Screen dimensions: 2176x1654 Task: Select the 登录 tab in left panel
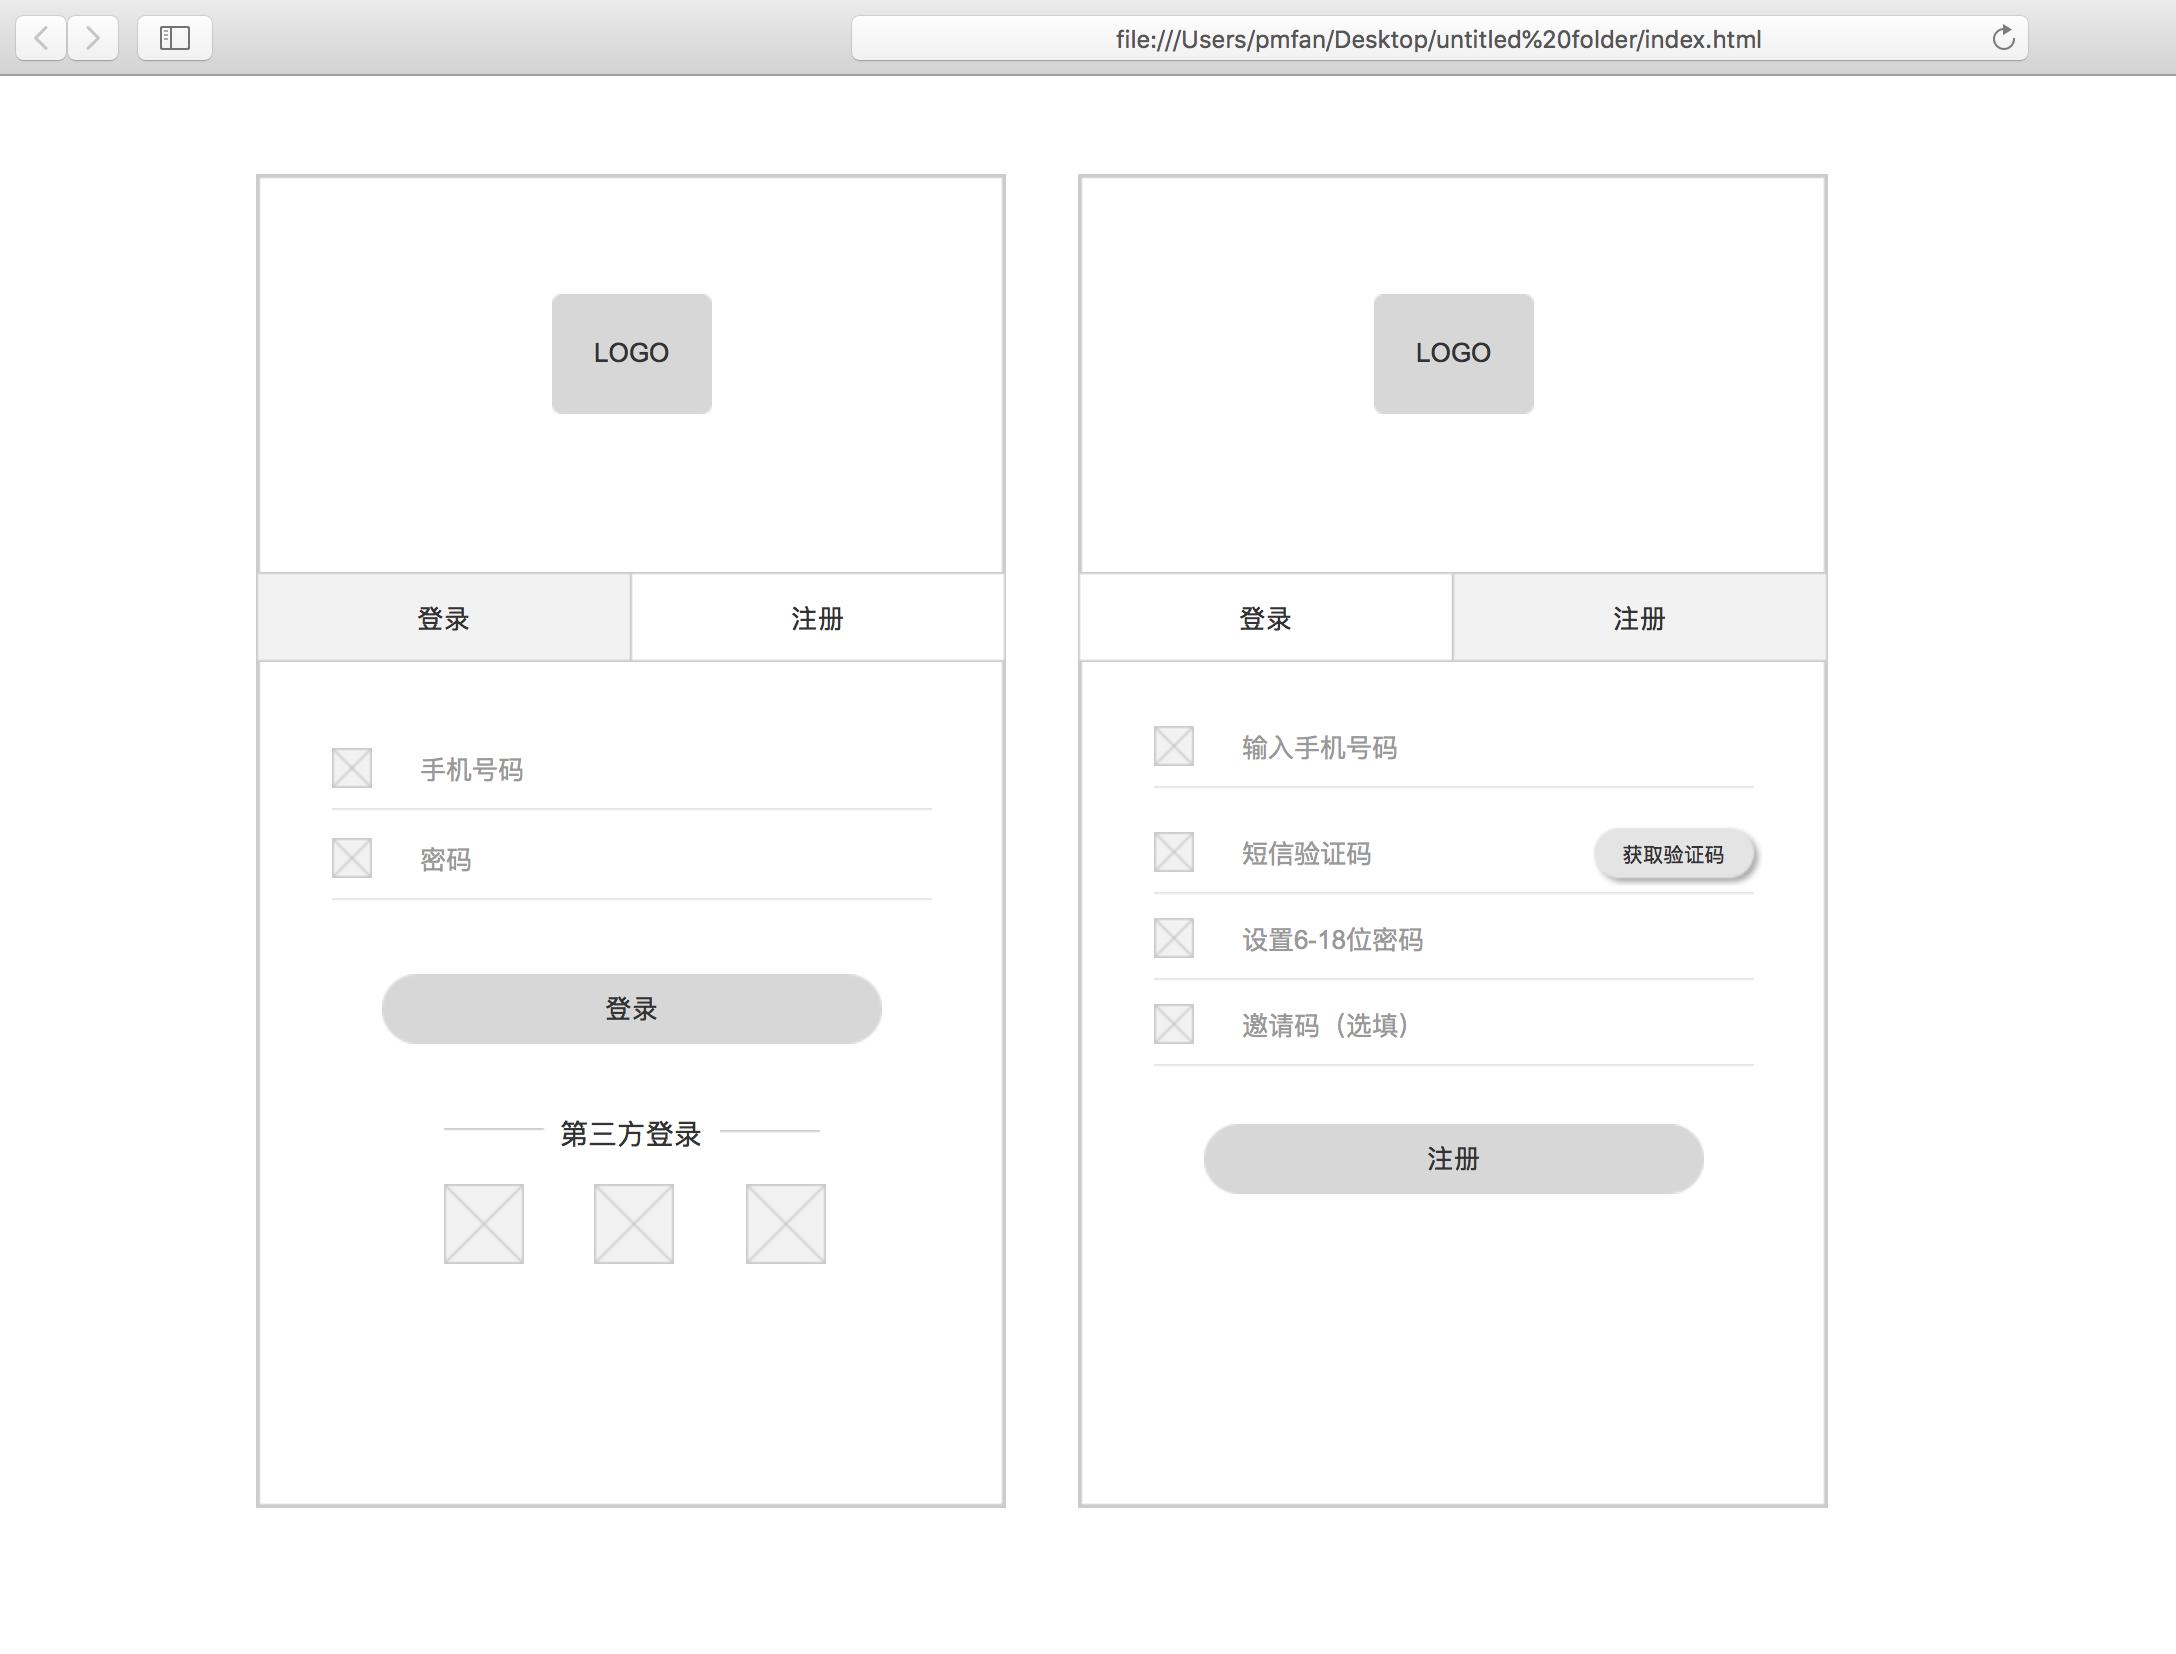pos(444,618)
